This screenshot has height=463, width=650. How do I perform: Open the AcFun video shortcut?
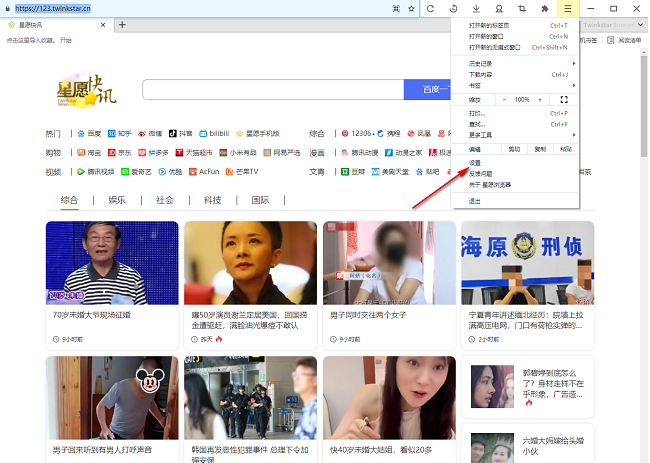coord(204,172)
